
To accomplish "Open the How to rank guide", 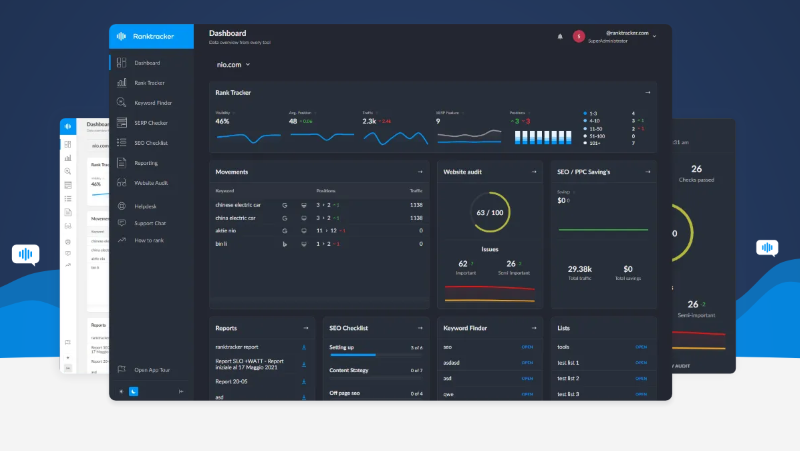I will pyautogui.click(x=149, y=240).
